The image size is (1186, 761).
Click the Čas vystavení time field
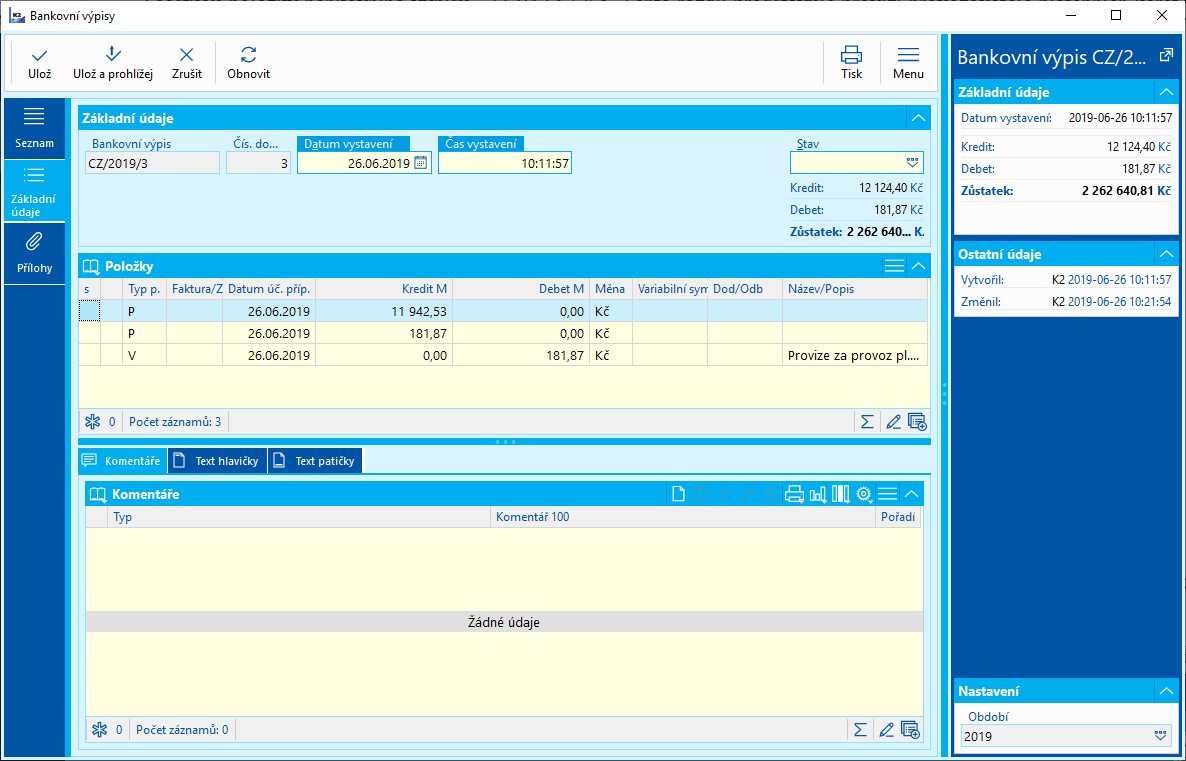pos(505,163)
